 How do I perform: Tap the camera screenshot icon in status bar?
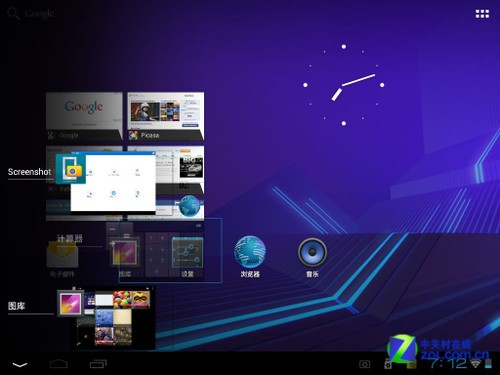[364, 364]
